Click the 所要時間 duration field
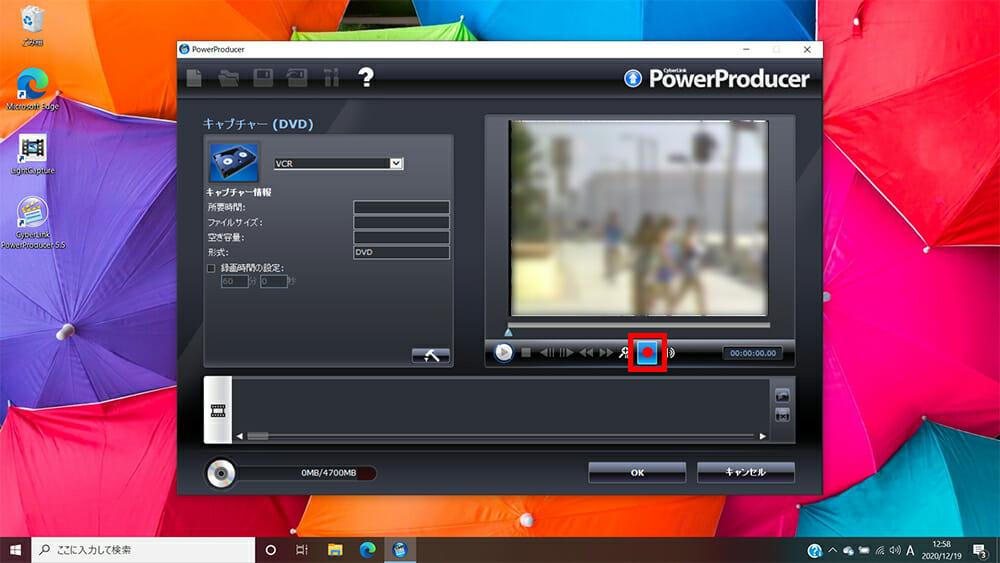 (401, 207)
